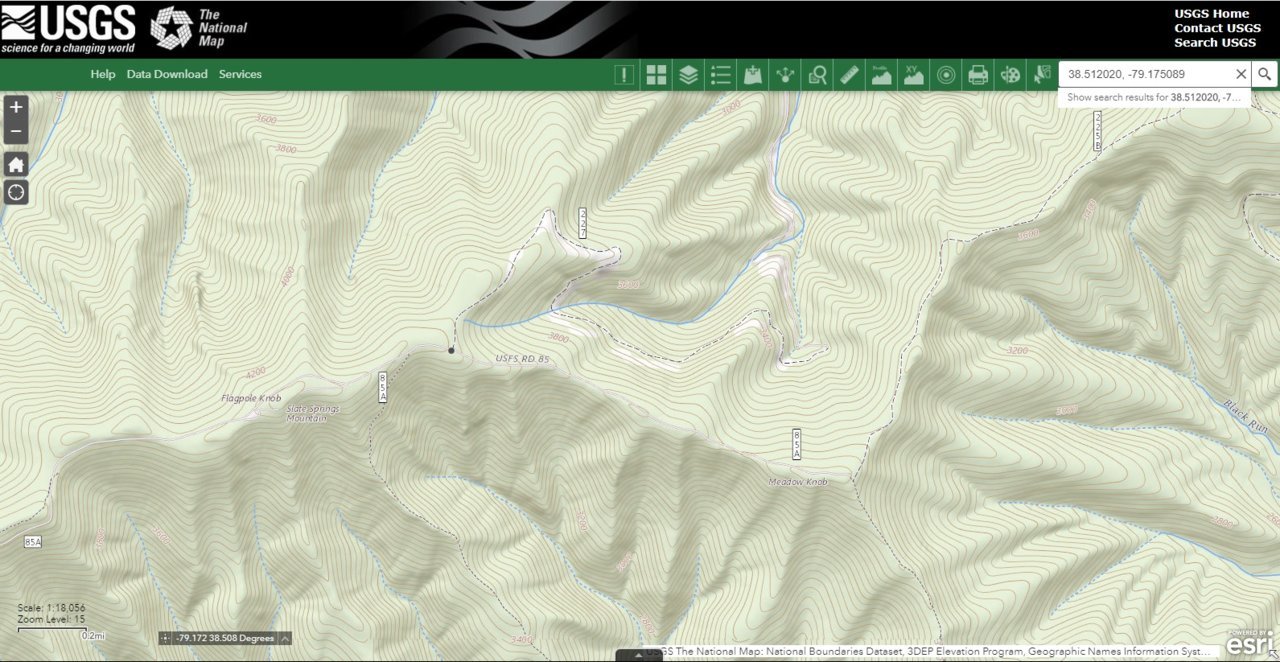Open the Elevation Profile tool
The height and width of the screenshot is (662, 1280).
pyautogui.click(x=881, y=74)
